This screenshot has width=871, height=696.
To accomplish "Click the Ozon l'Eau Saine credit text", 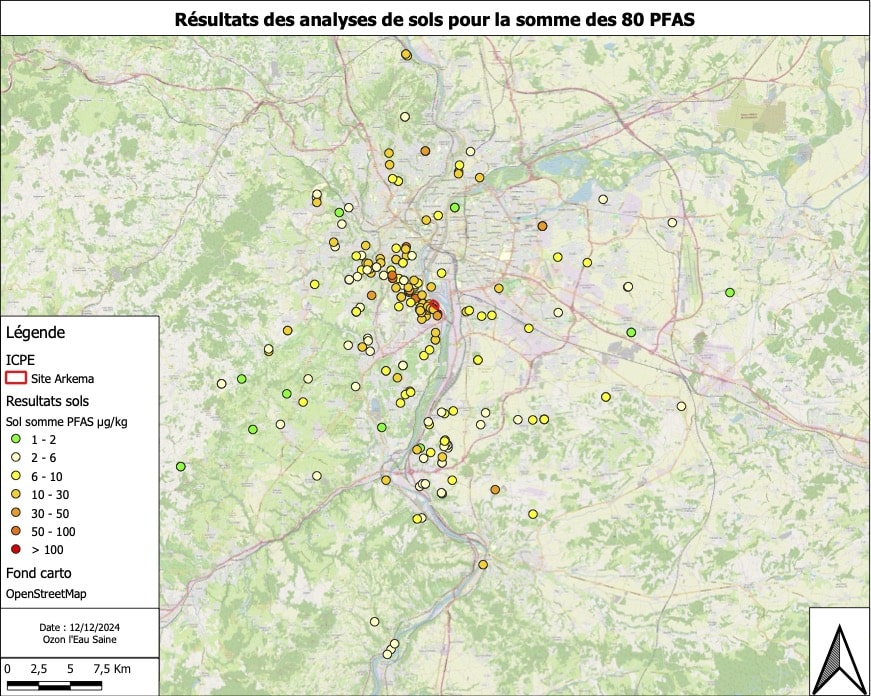I will [78, 639].
